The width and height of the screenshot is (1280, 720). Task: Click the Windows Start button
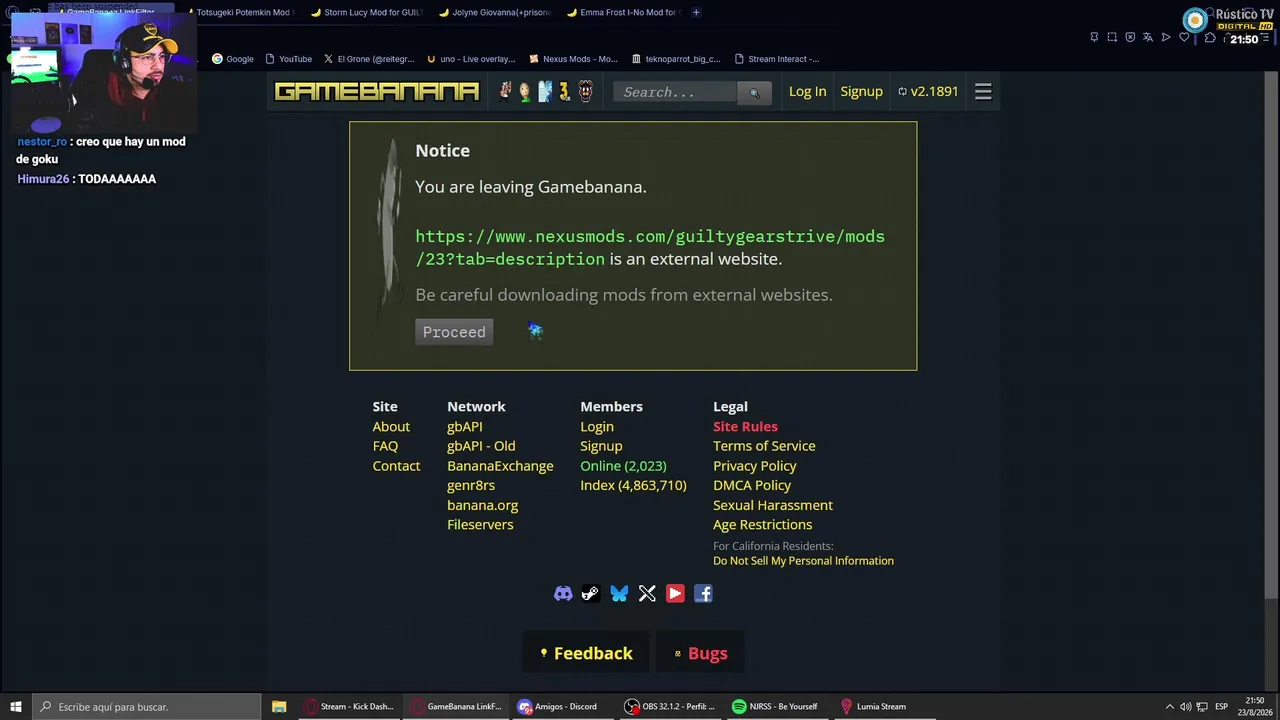coord(14,706)
